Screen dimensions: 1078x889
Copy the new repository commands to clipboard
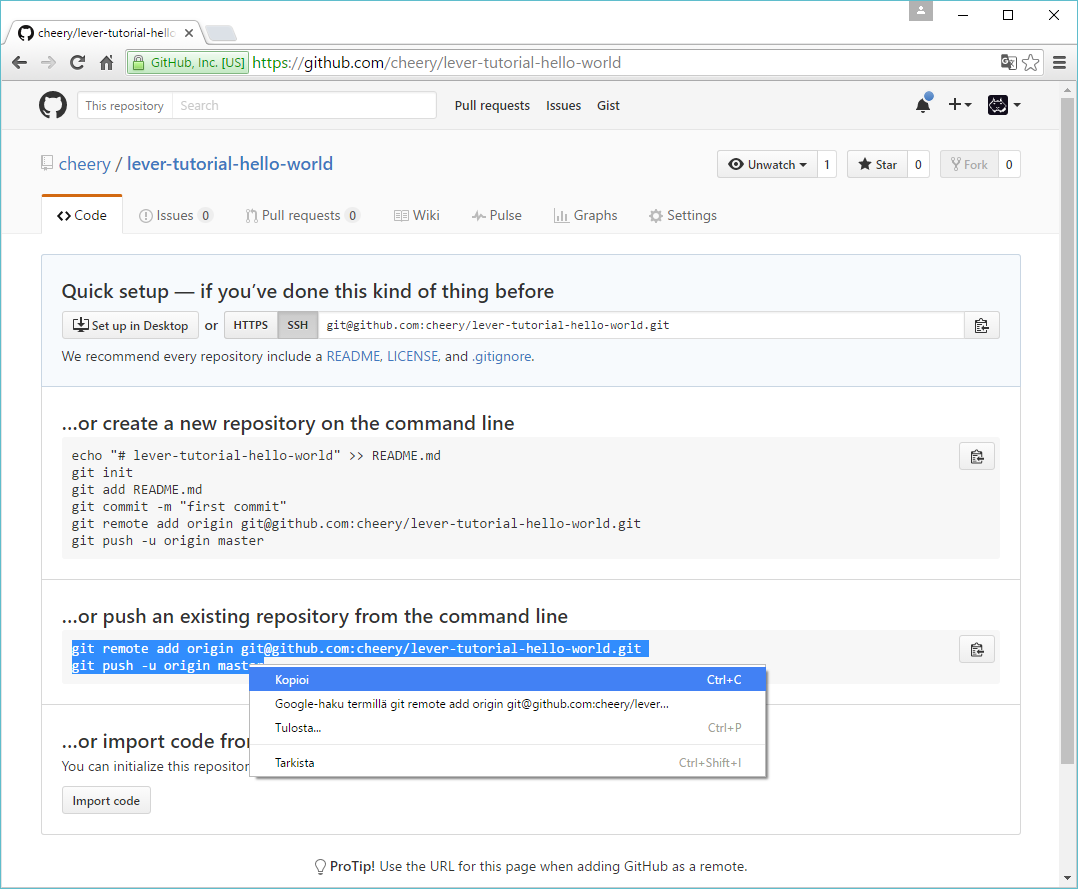[x=976, y=457]
